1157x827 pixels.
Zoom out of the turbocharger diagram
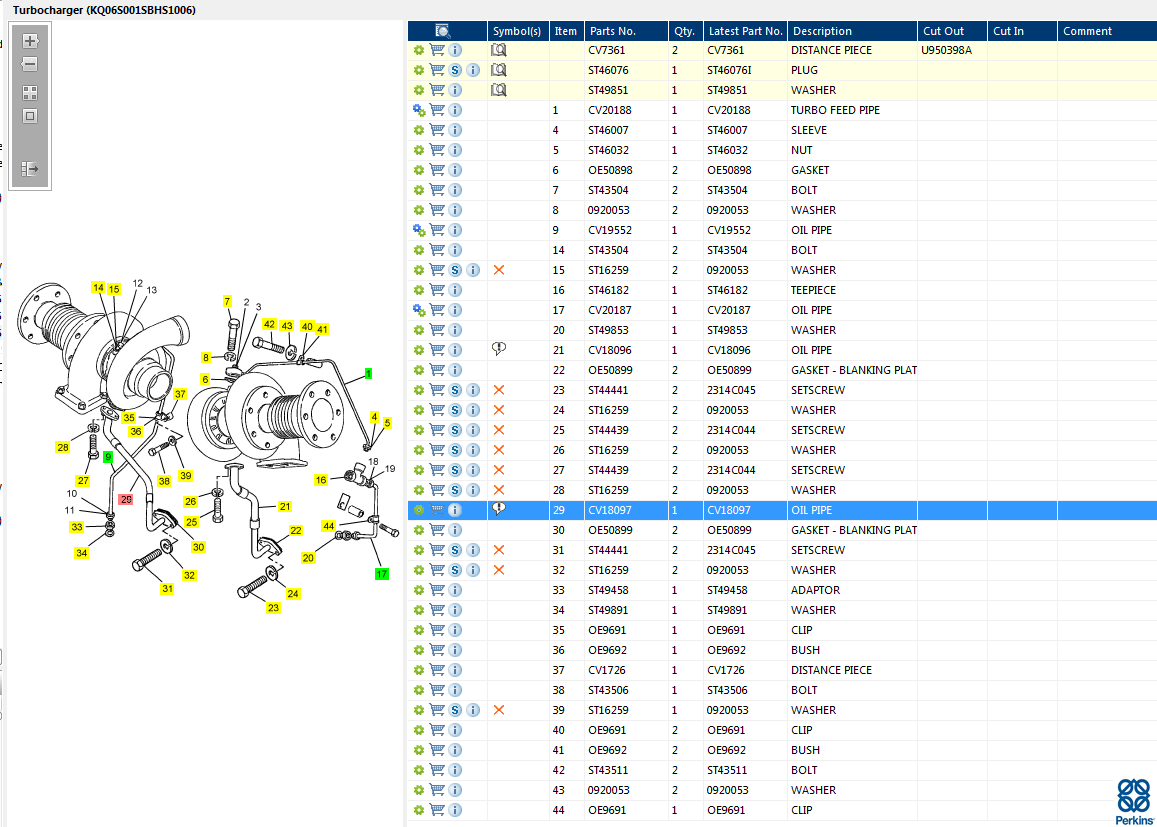[x=30, y=64]
